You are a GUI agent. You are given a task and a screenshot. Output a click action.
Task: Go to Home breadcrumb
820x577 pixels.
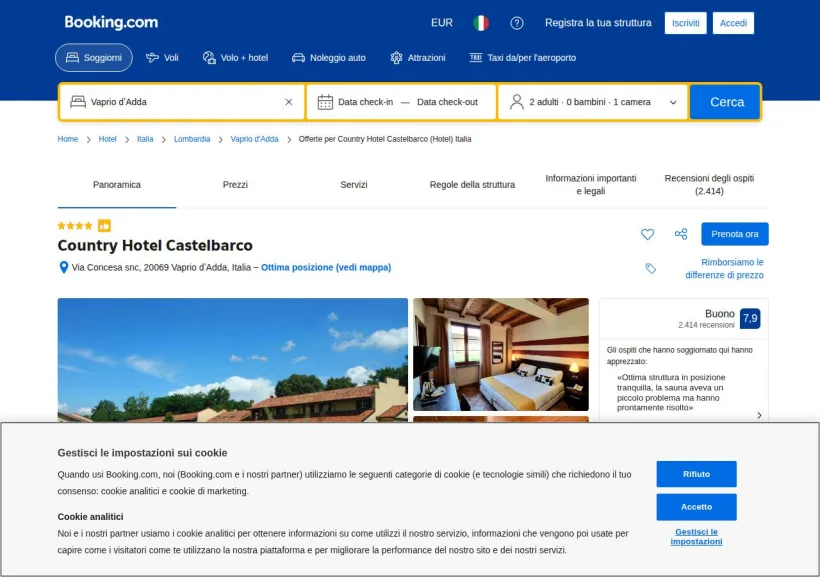pyautogui.click(x=67, y=139)
